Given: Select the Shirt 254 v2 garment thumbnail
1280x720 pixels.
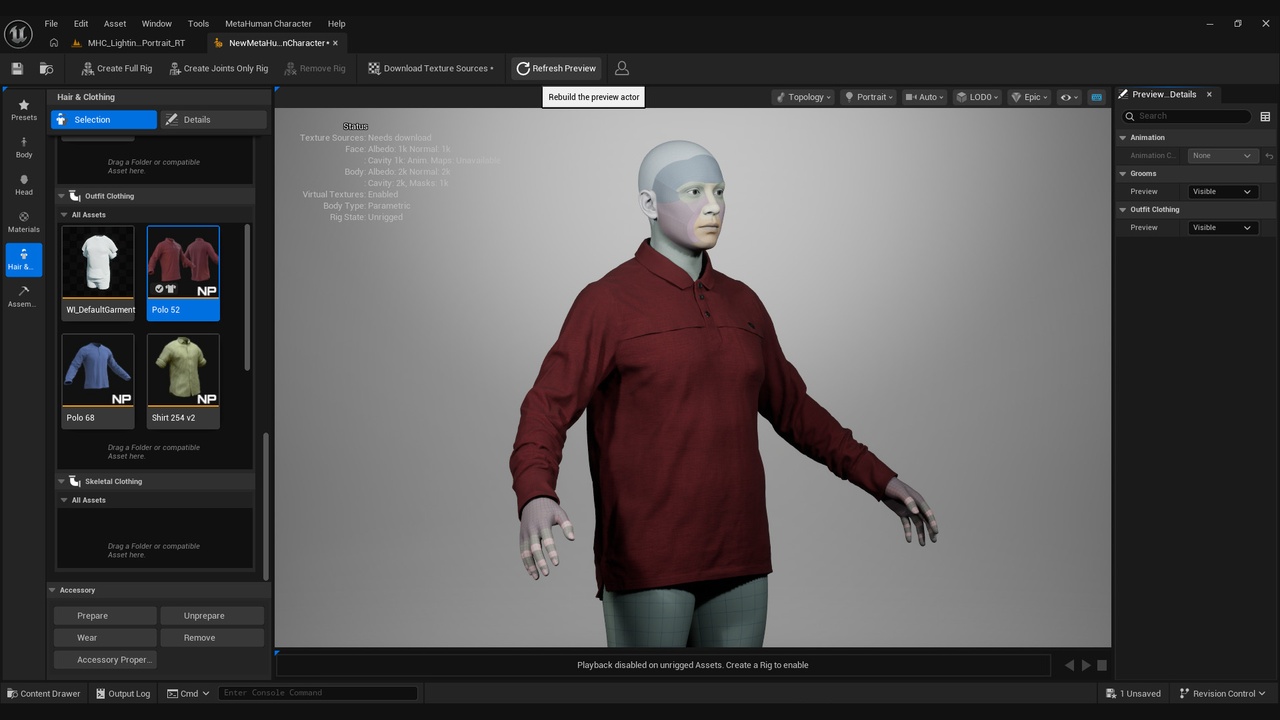Looking at the screenshot, I should click(x=183, y=370).
